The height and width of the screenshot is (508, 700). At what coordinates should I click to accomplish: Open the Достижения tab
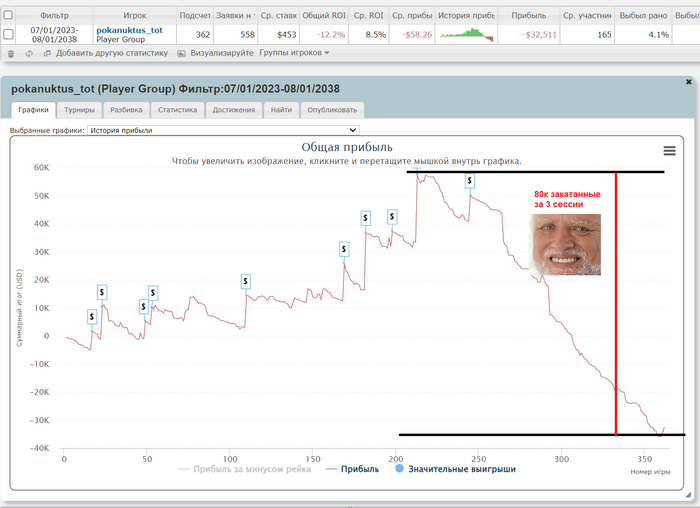[234, 110]
